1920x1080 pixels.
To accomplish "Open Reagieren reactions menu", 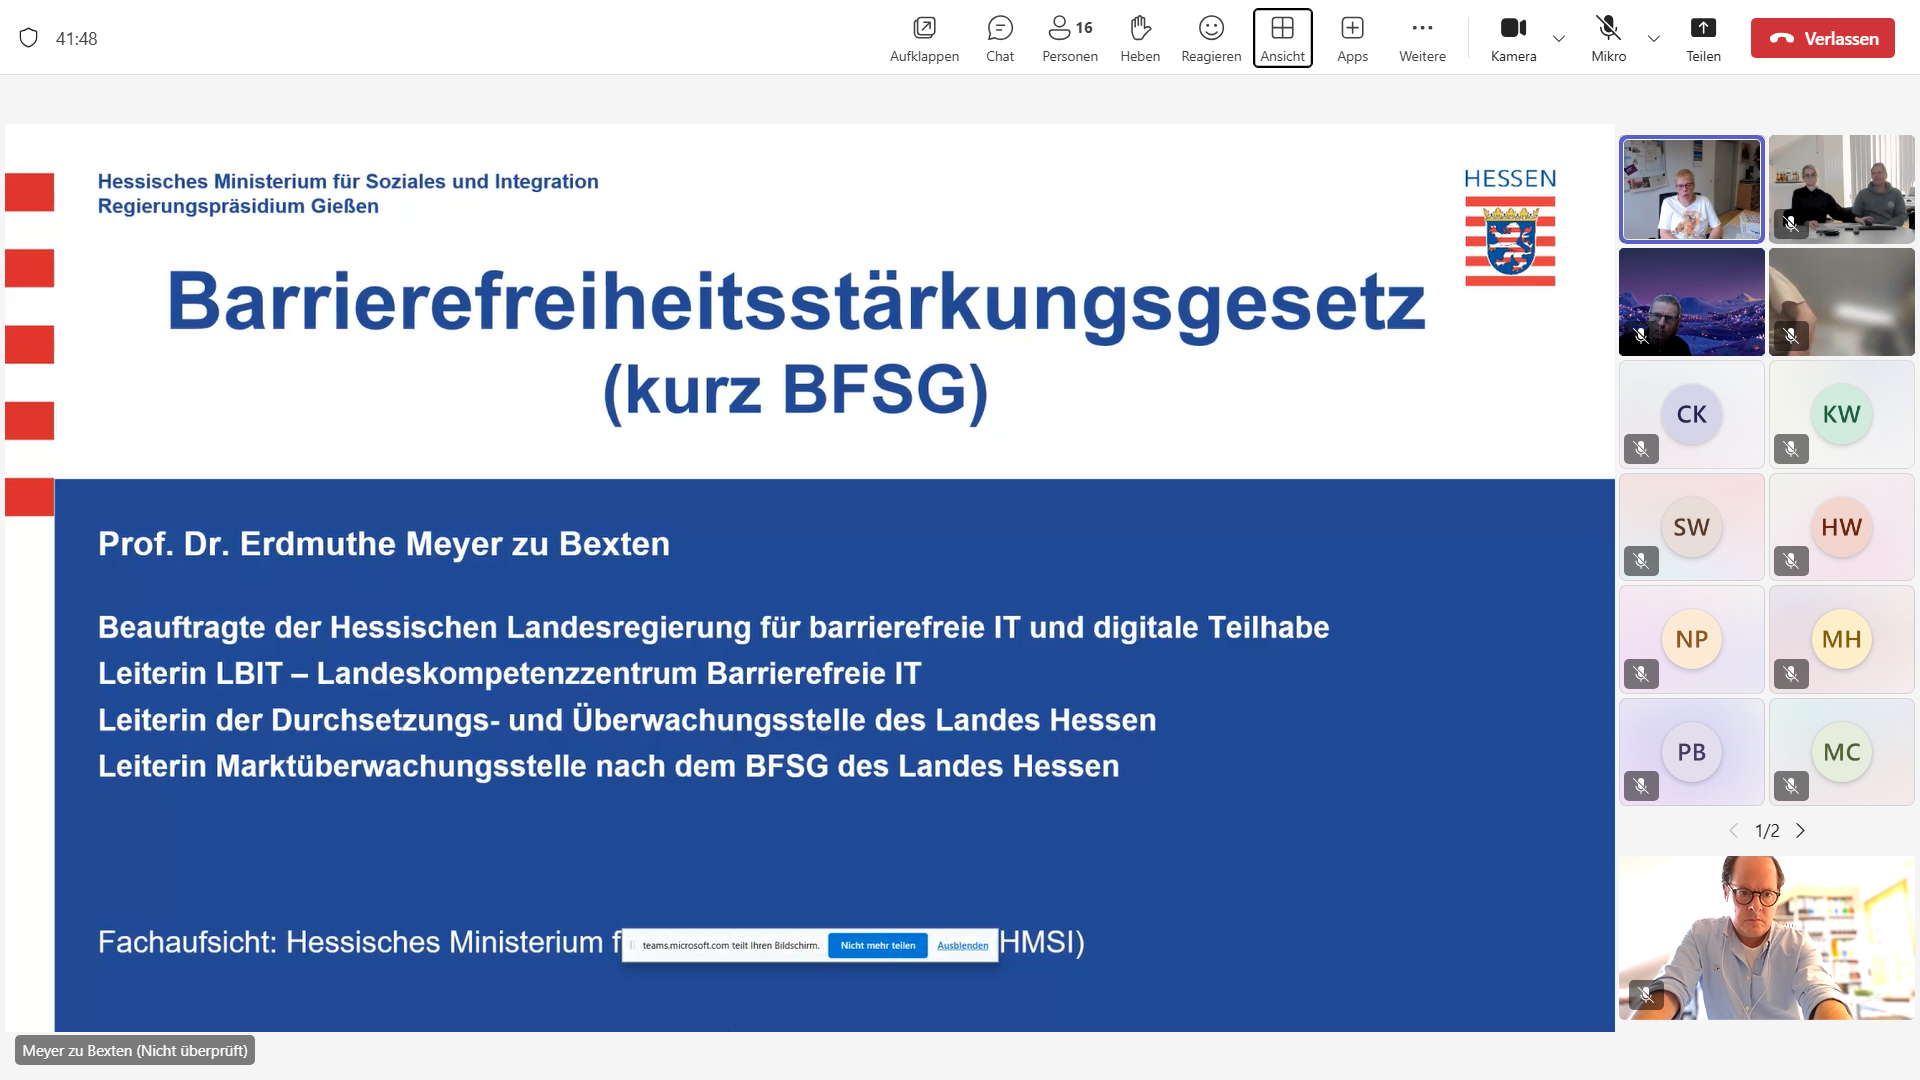I will 1210,39.
